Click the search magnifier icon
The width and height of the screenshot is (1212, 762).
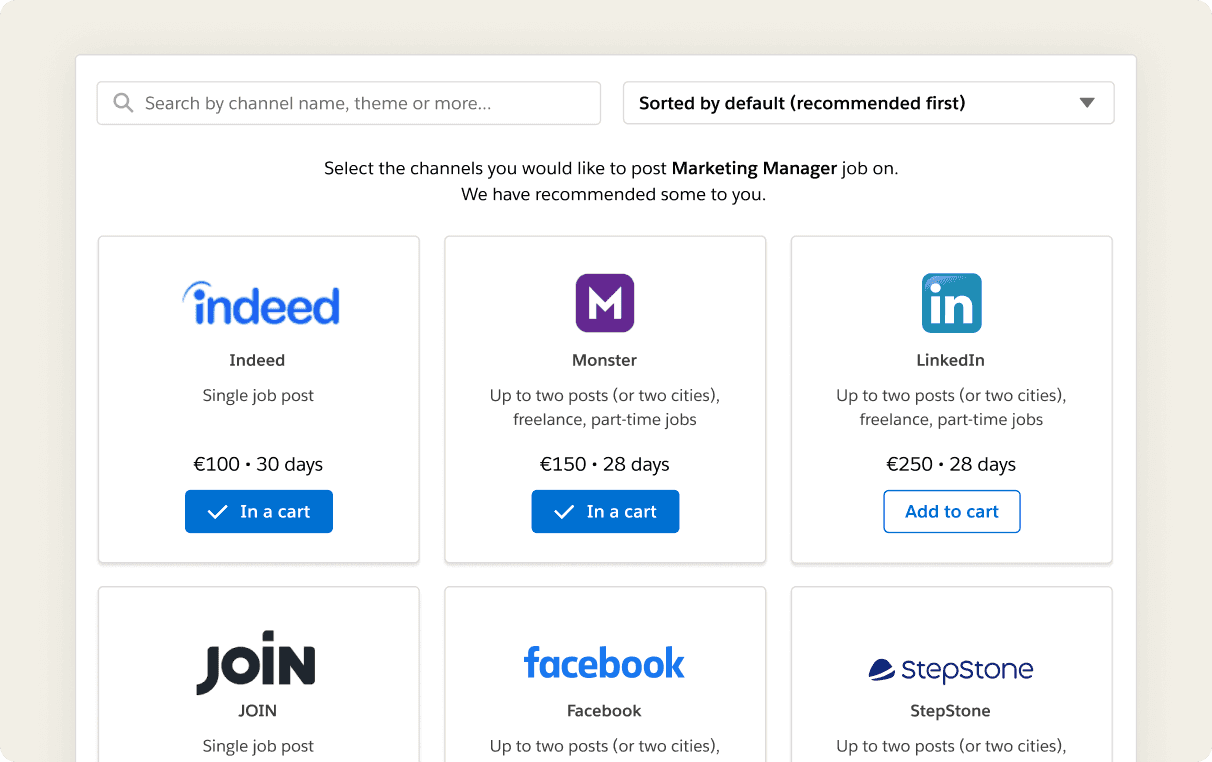123,103
